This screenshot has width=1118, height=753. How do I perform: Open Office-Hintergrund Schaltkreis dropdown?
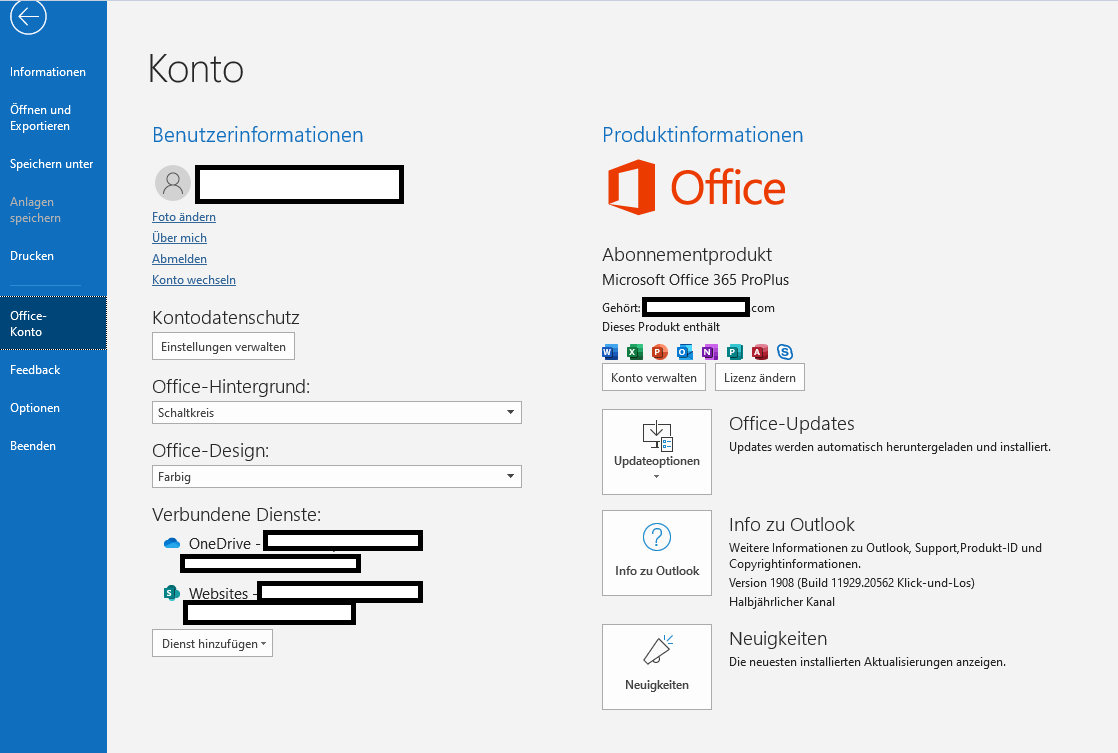pos(337,413)
